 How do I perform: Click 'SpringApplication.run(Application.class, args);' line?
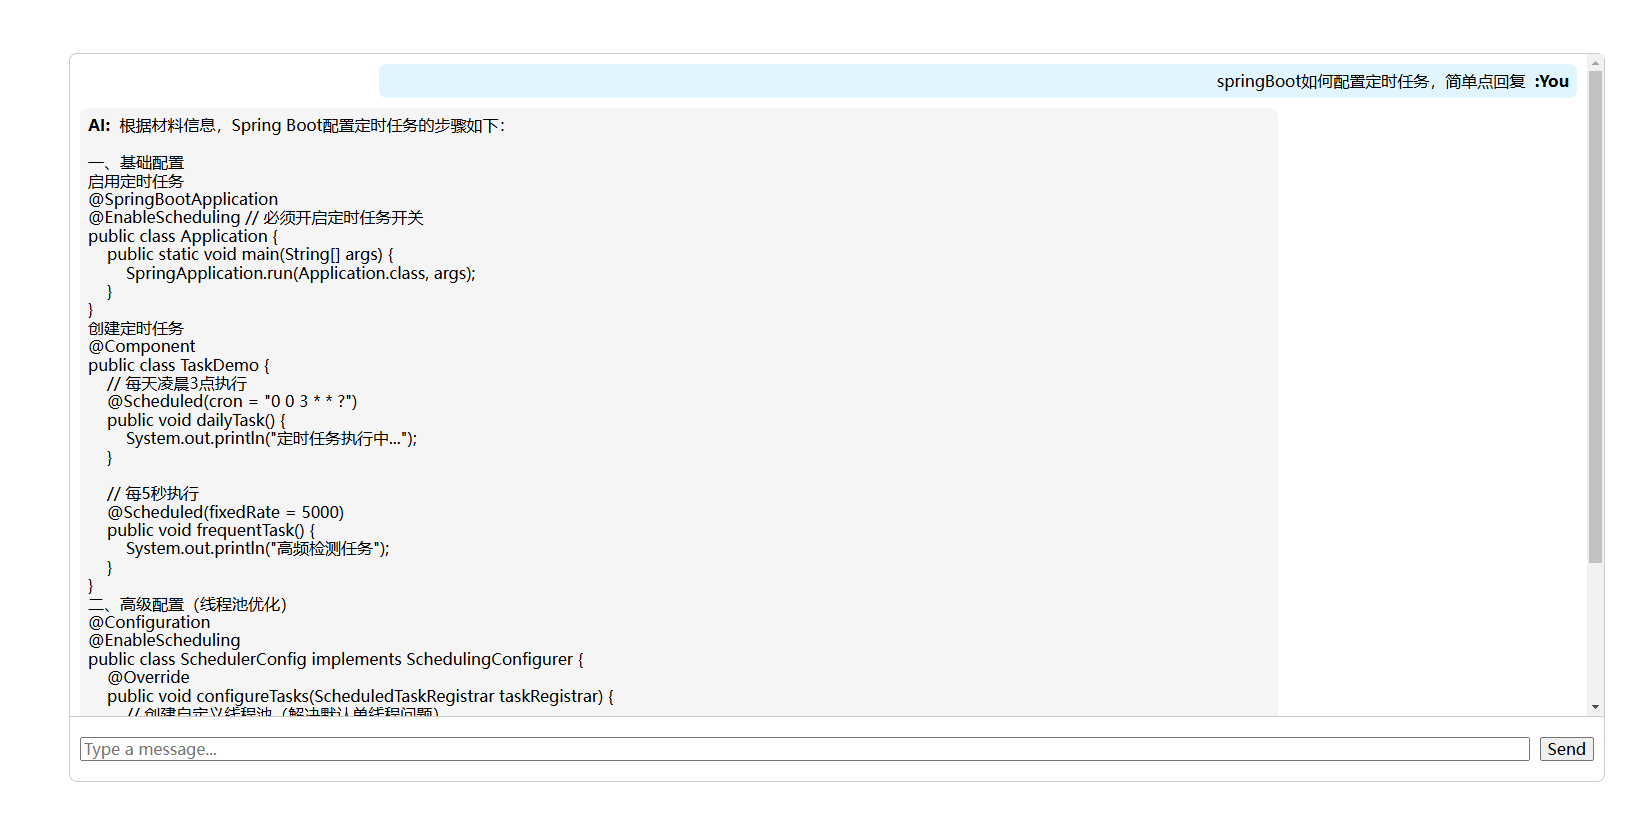(301, 273)
